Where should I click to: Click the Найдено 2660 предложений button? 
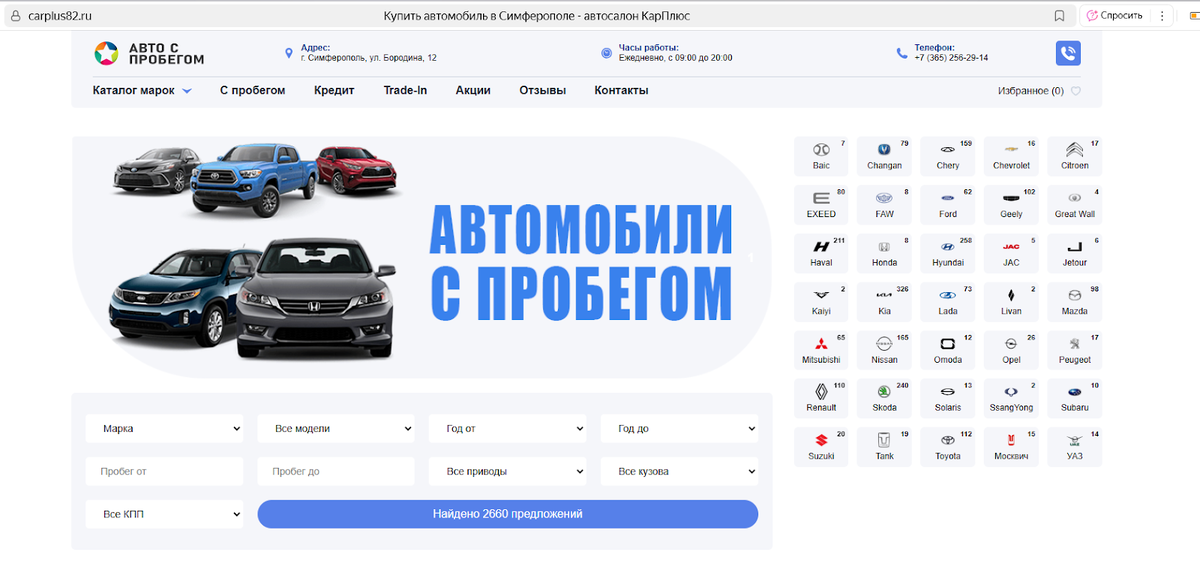(508, 514)
